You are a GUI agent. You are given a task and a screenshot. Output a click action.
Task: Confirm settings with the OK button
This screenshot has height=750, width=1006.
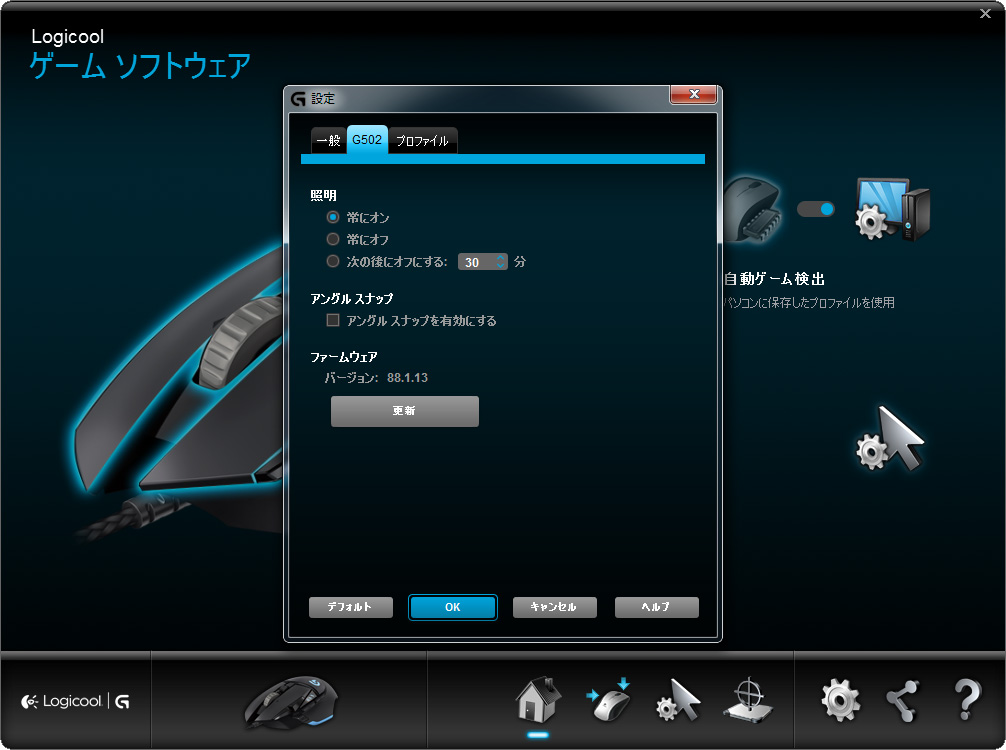[452, 607]
